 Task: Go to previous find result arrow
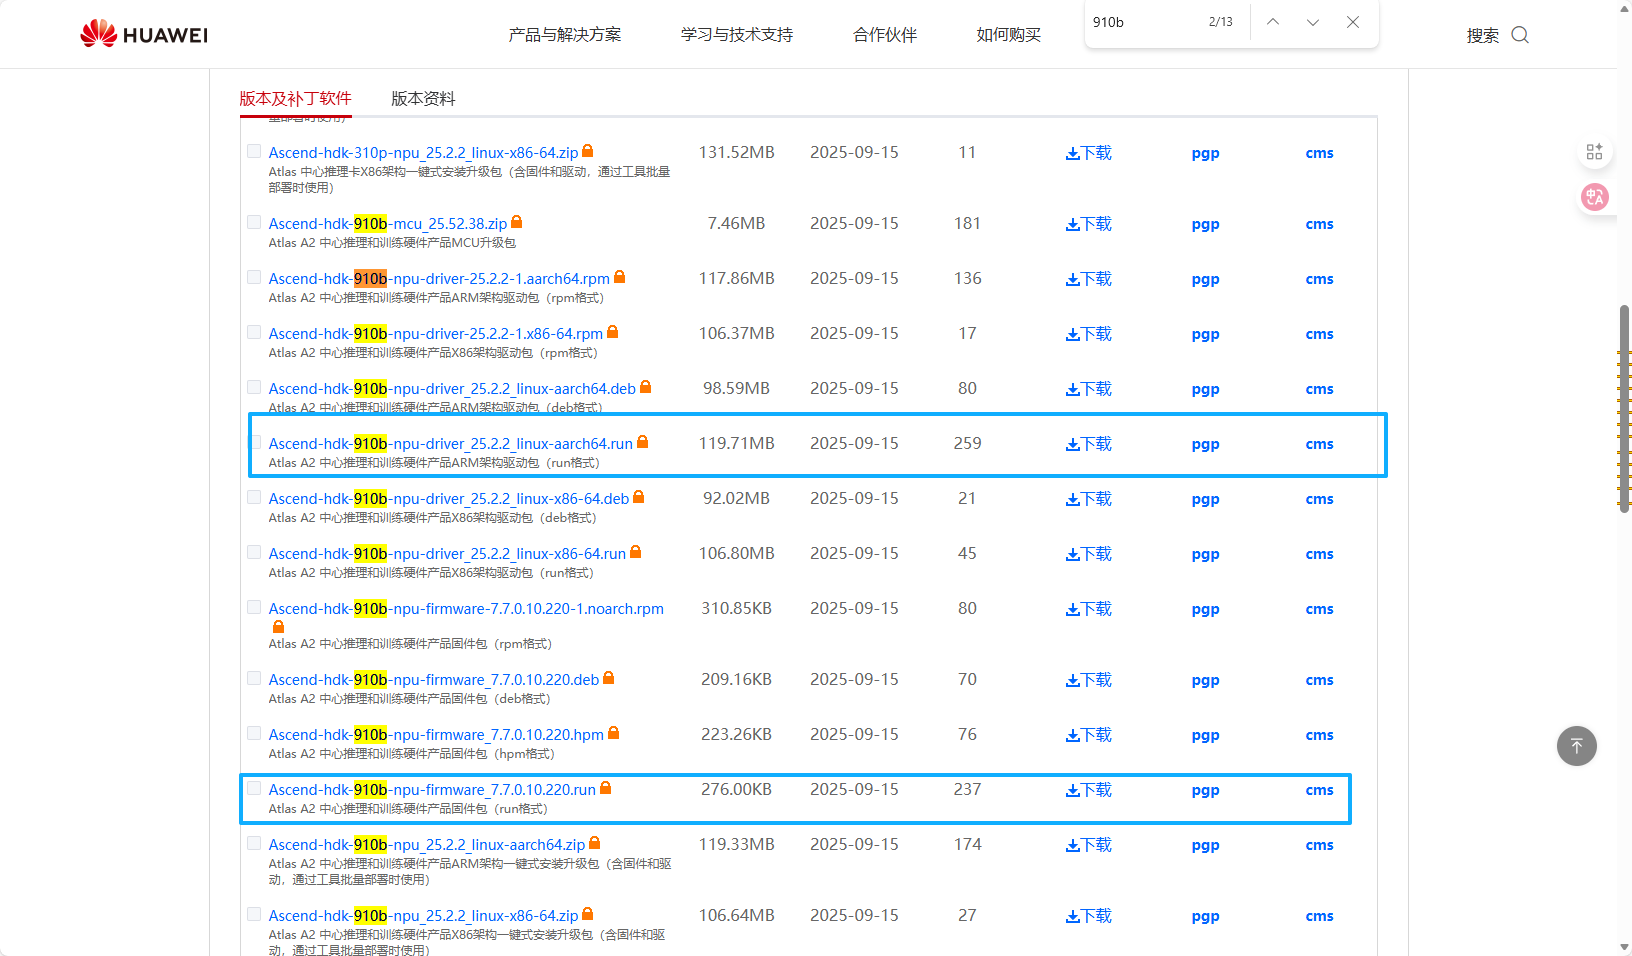pos(1273,22)
